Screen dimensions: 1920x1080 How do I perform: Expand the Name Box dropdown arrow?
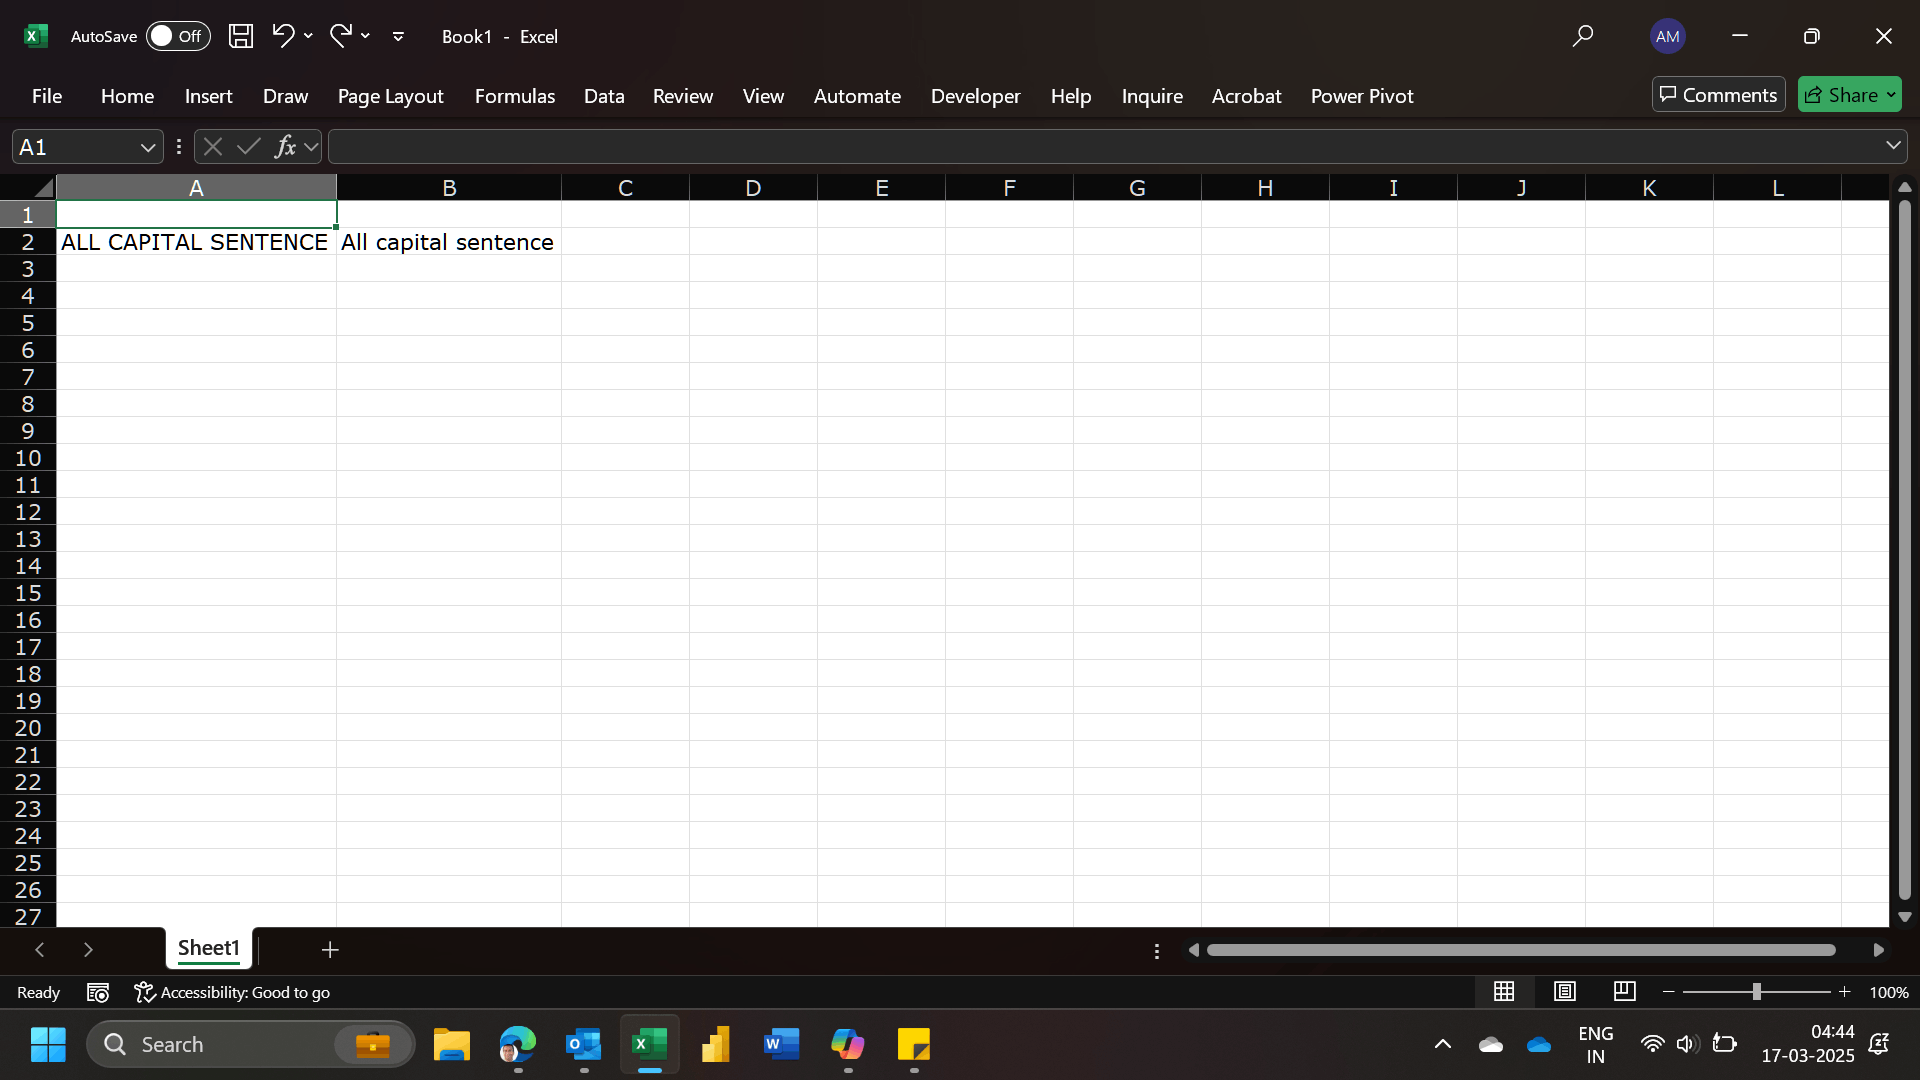(148, 147)
